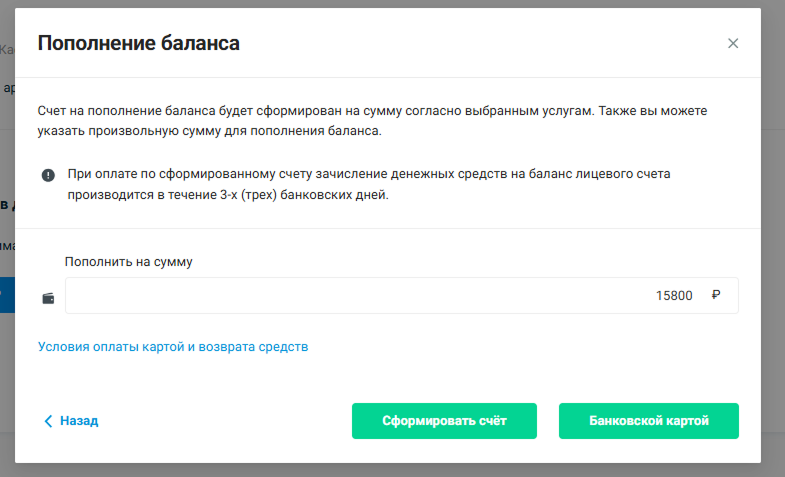Click the Сформировать счёт button

click(x=444, y=421)
